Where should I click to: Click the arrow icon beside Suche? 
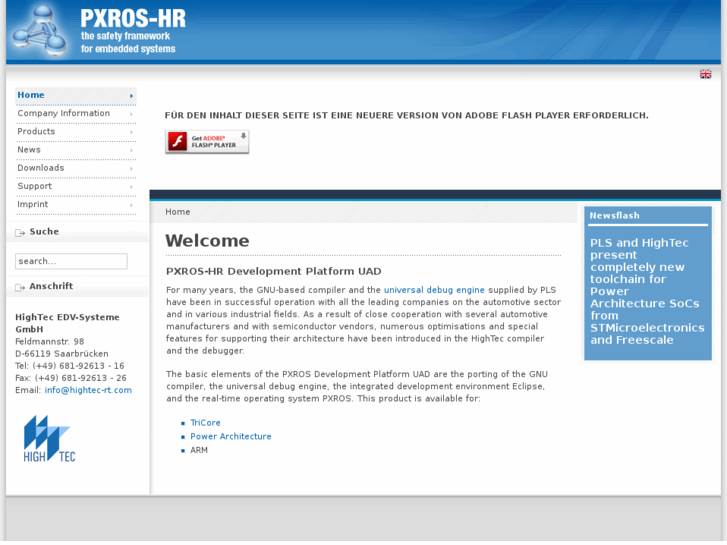coord(20,233)
